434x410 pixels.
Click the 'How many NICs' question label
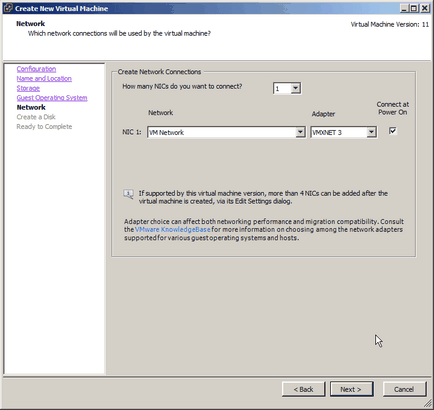click(182, 86)
